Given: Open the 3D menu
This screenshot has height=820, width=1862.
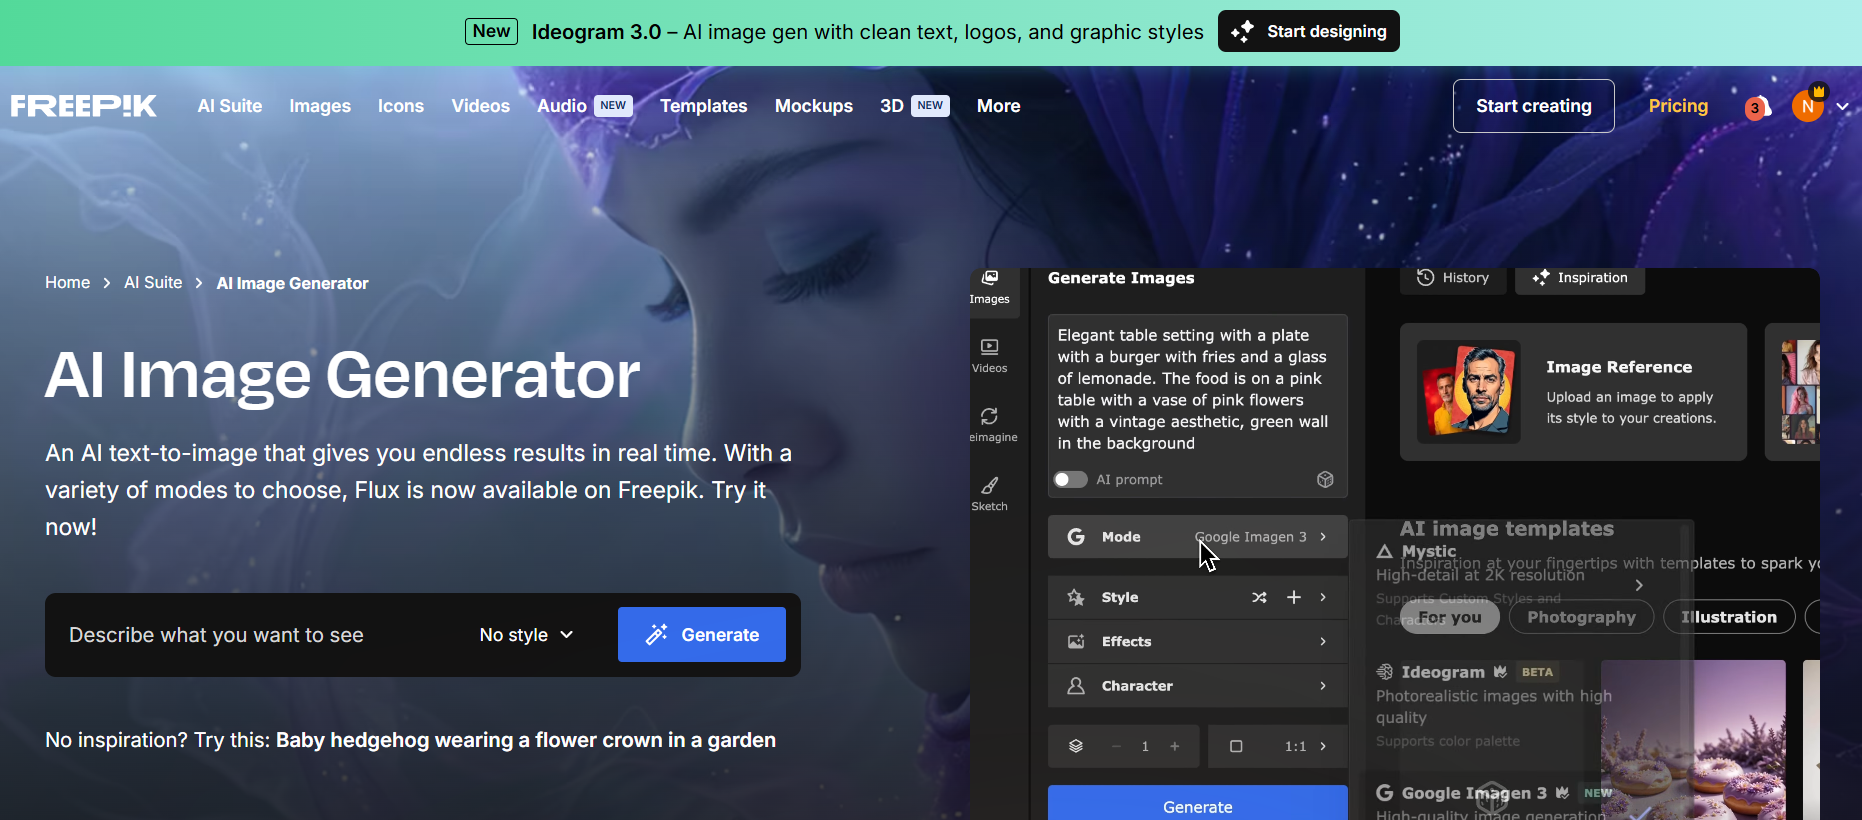Looking at the screenshot, I should [x=914, y=106].
